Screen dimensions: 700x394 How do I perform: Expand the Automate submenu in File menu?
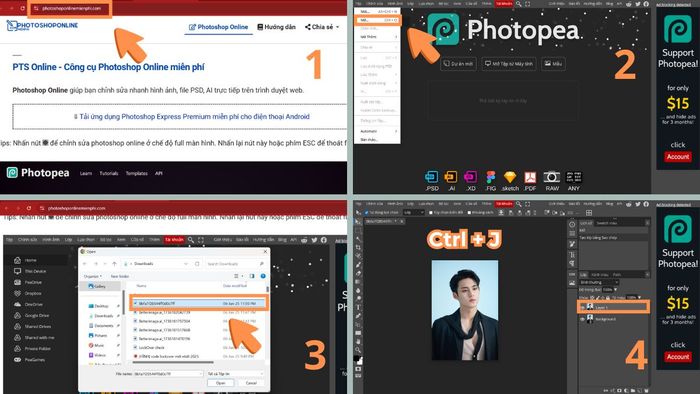coord(378,131)
